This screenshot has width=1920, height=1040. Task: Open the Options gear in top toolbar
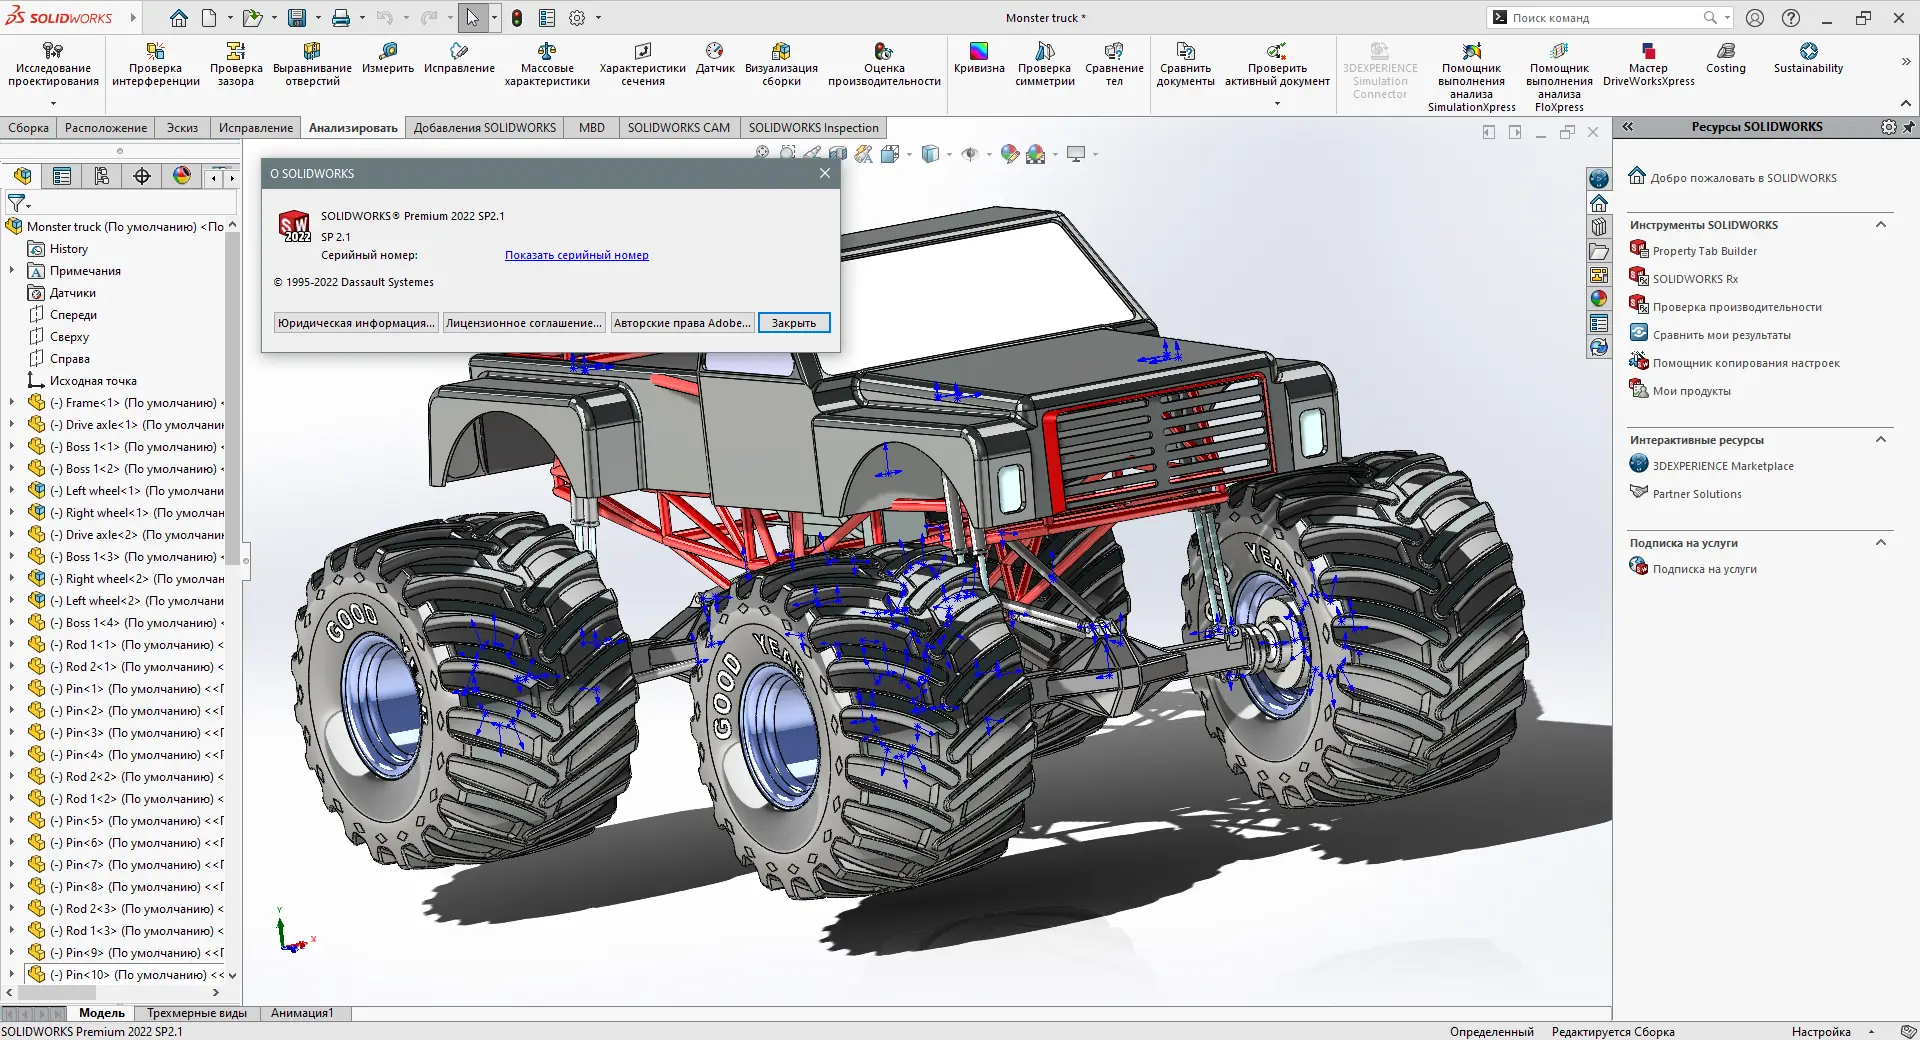coord(577,18)
